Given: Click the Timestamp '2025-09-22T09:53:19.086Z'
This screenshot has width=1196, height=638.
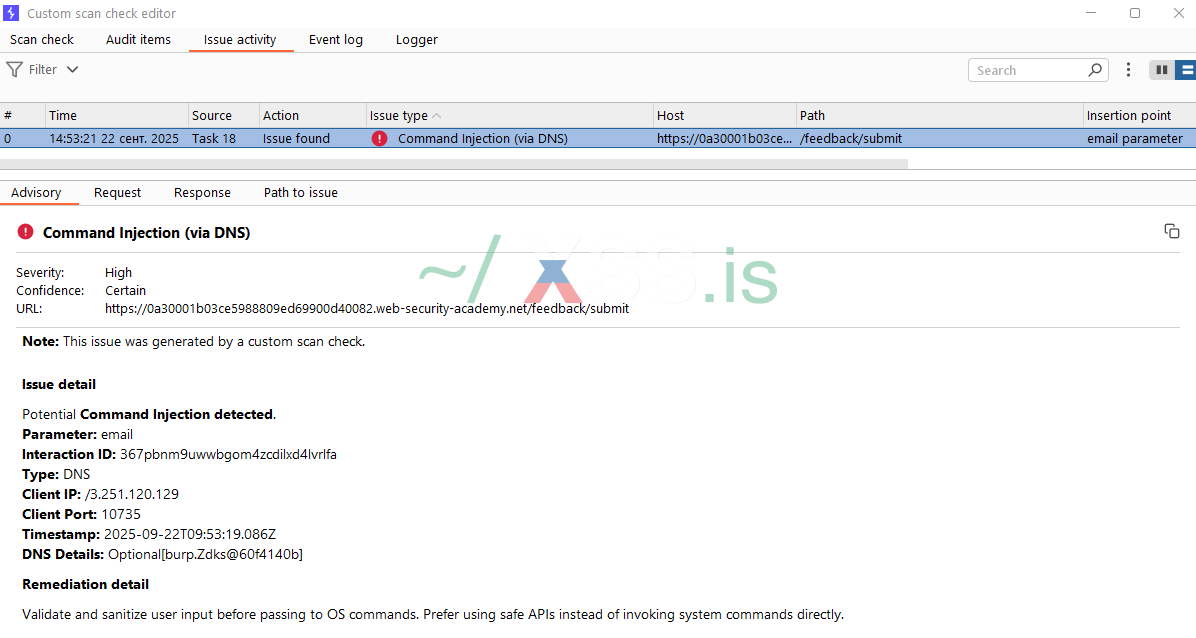Looking at the screenshot, I should tap(190, 534).
